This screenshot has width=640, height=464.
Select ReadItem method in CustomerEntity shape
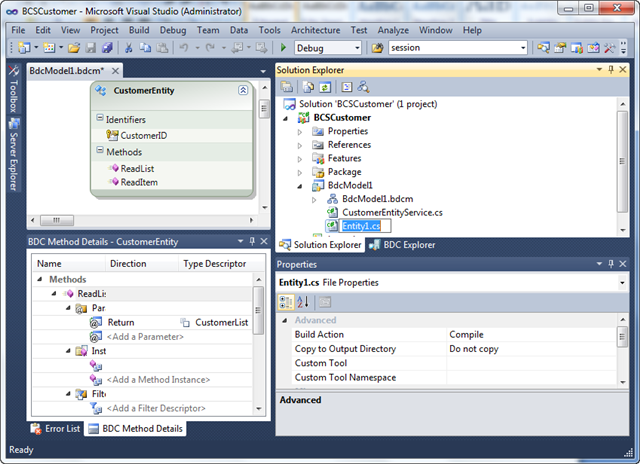point(139,182)
